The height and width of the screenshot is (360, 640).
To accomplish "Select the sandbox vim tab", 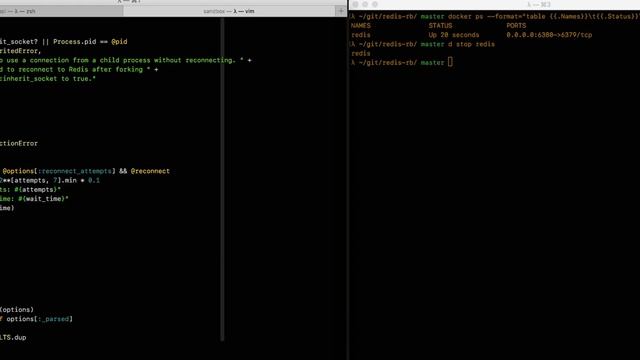I will tap(229, 11).
